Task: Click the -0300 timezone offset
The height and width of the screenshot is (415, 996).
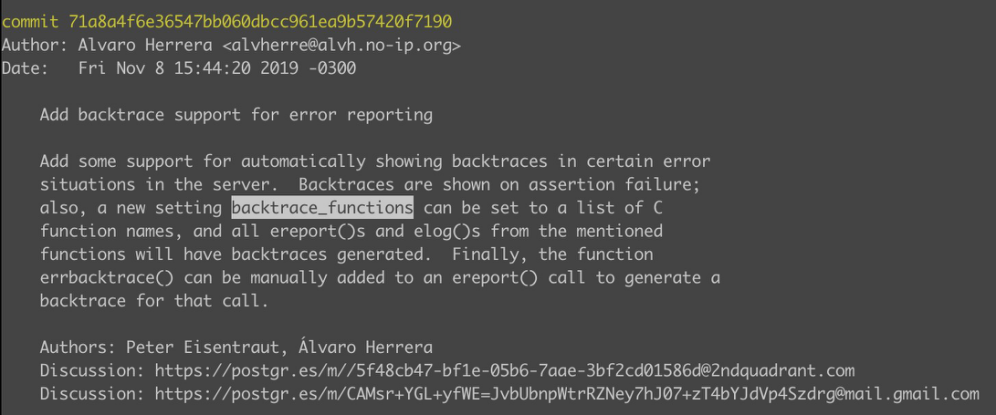Action: point(336,68)
